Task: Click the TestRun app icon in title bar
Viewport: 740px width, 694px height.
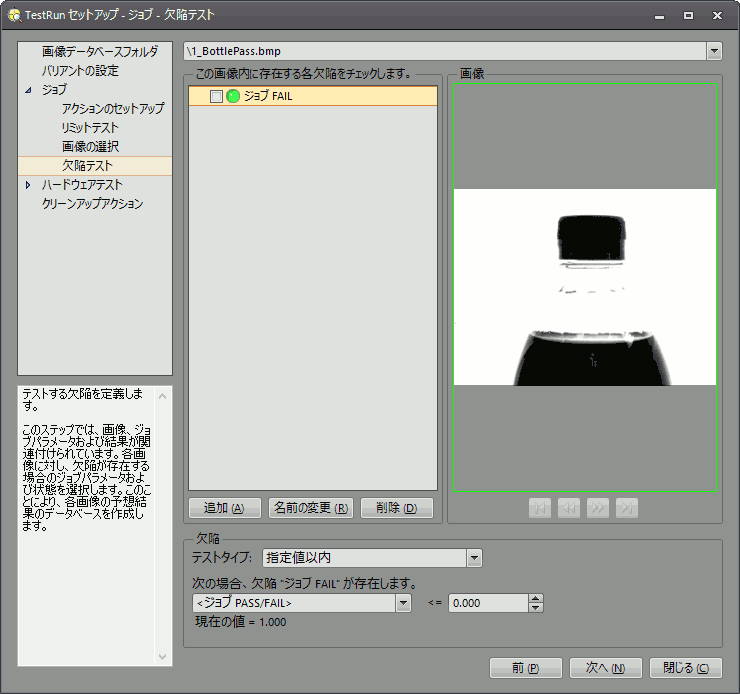Action: click(x=14, y=15)
